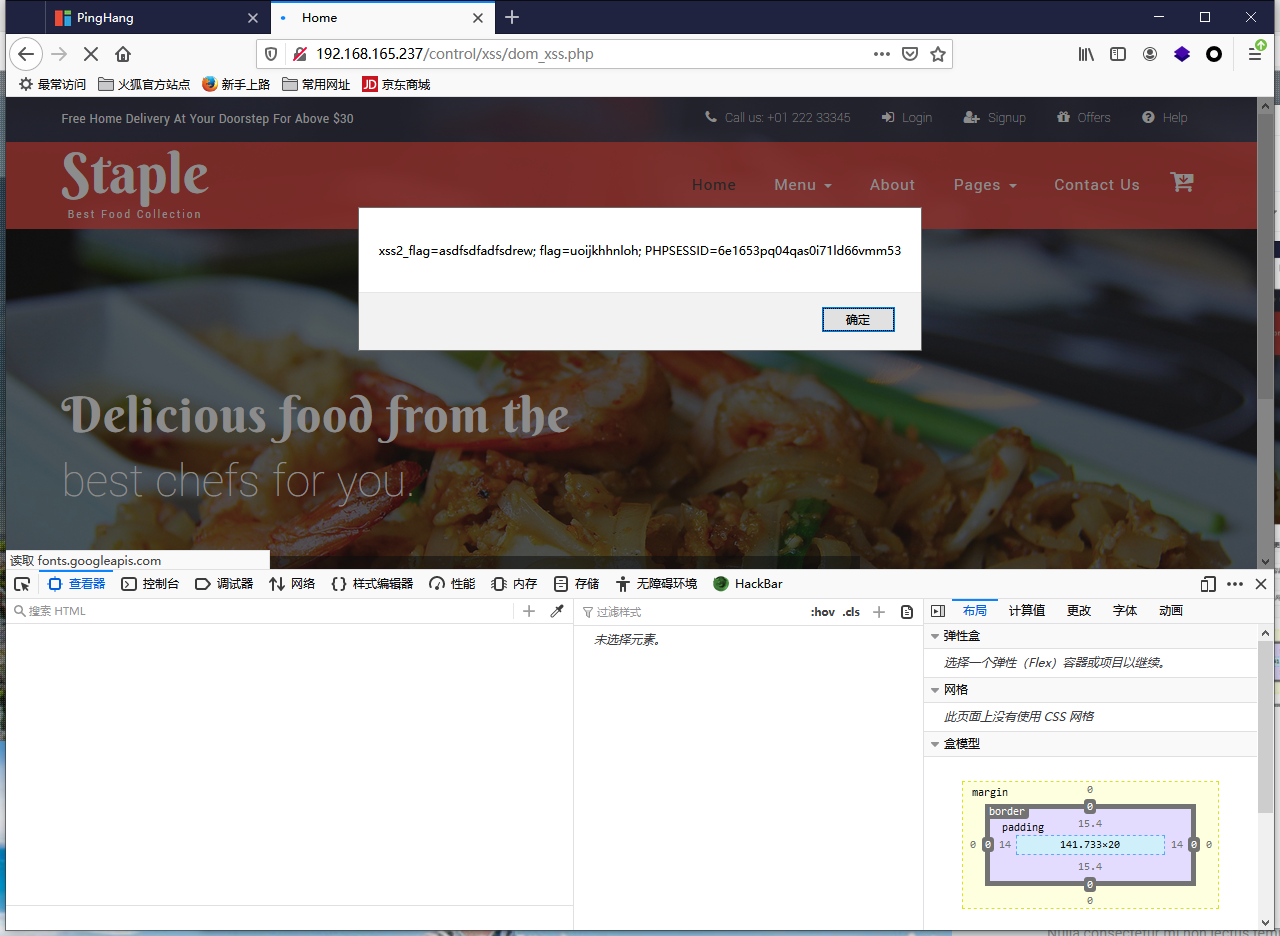Viewport: 1280px width, 936px height.
Task: Click the Contact Us navigation link
Action: pos(1097,185)
